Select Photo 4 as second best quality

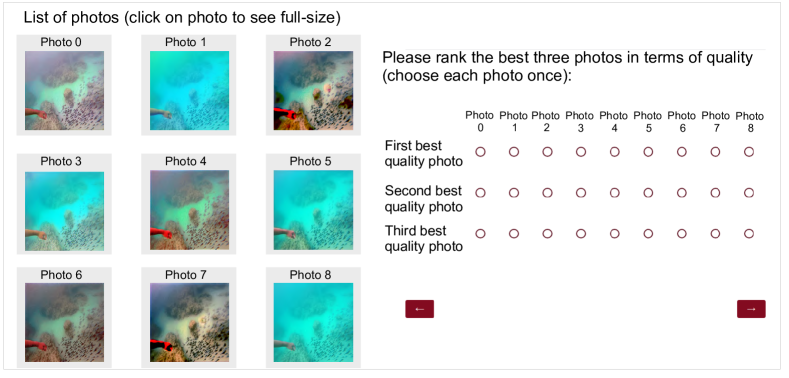(614, 193)
